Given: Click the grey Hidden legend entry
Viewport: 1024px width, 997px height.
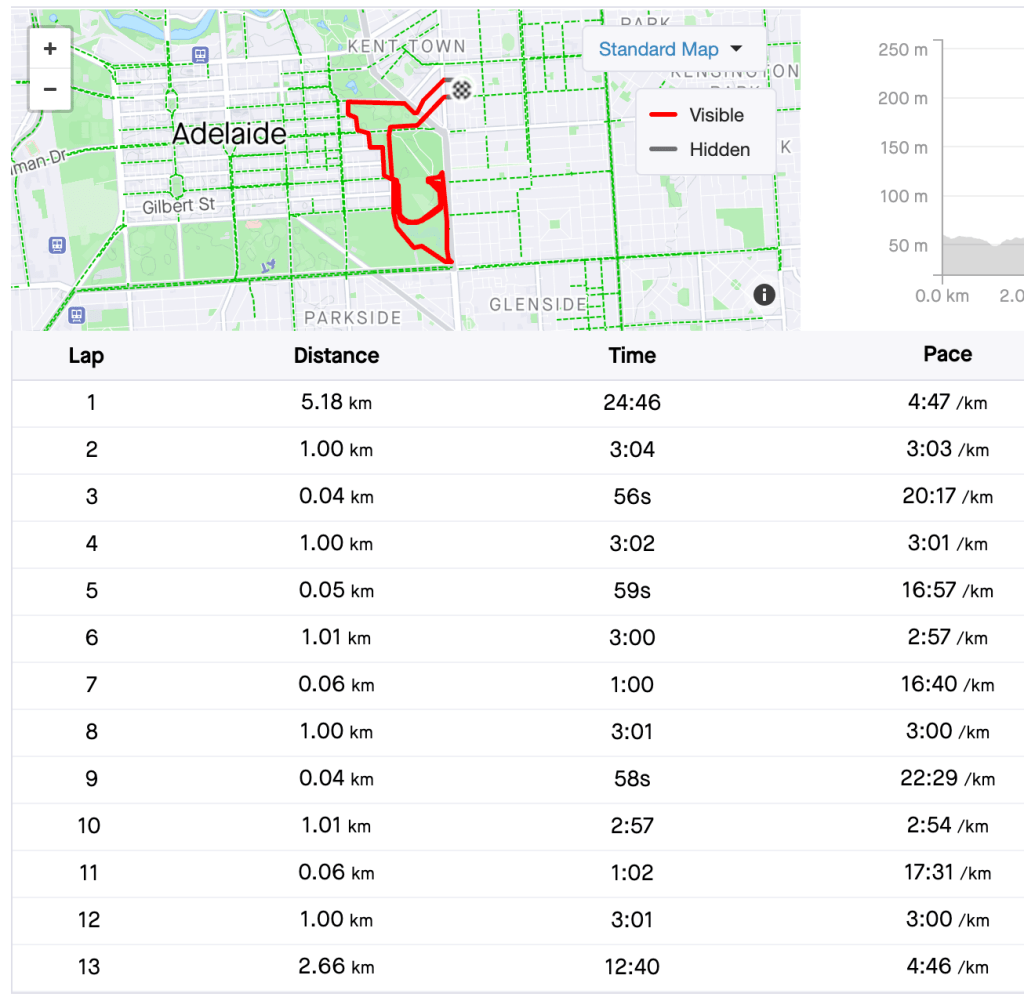Looking at the screenshot, I should [704, 150].
